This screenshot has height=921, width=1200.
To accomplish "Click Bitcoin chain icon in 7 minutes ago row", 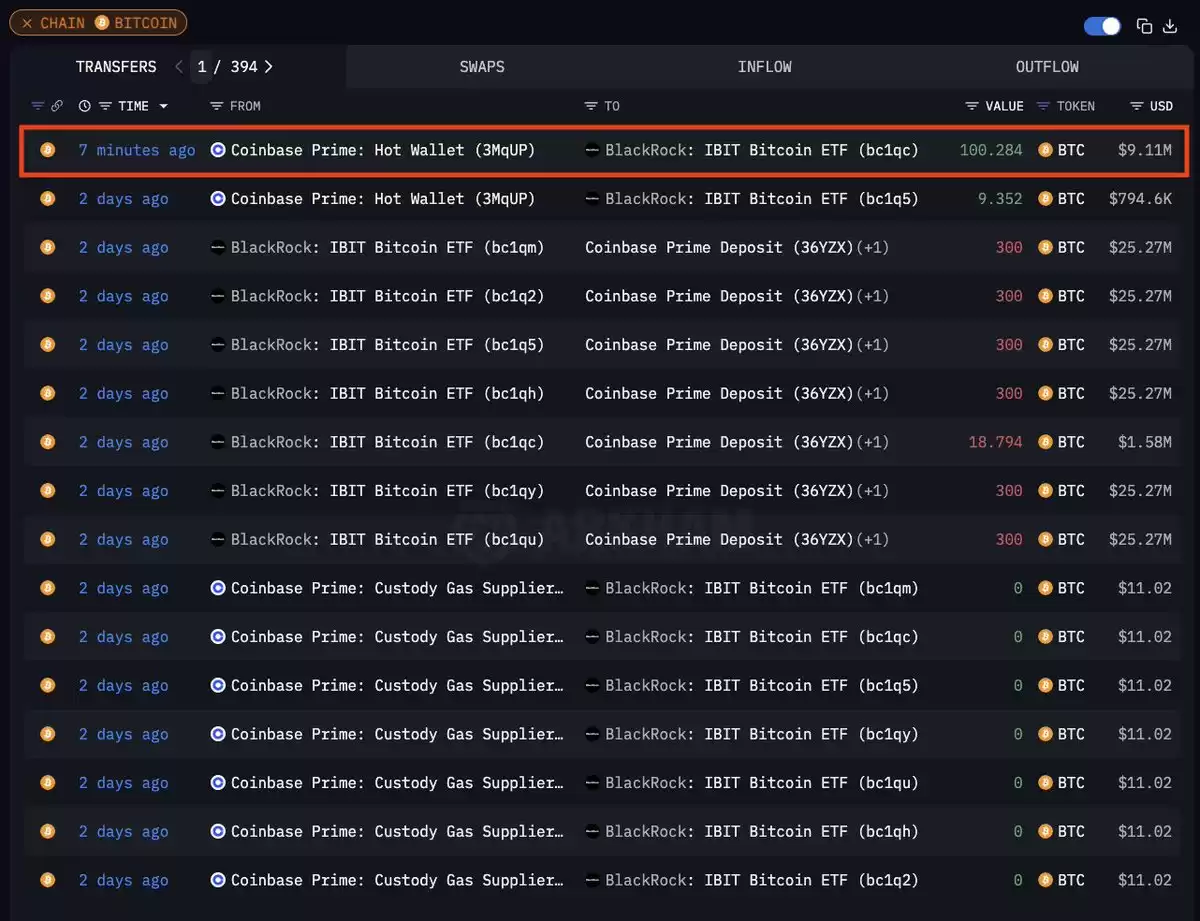I will pyautogui.click(x=47, y=150).
